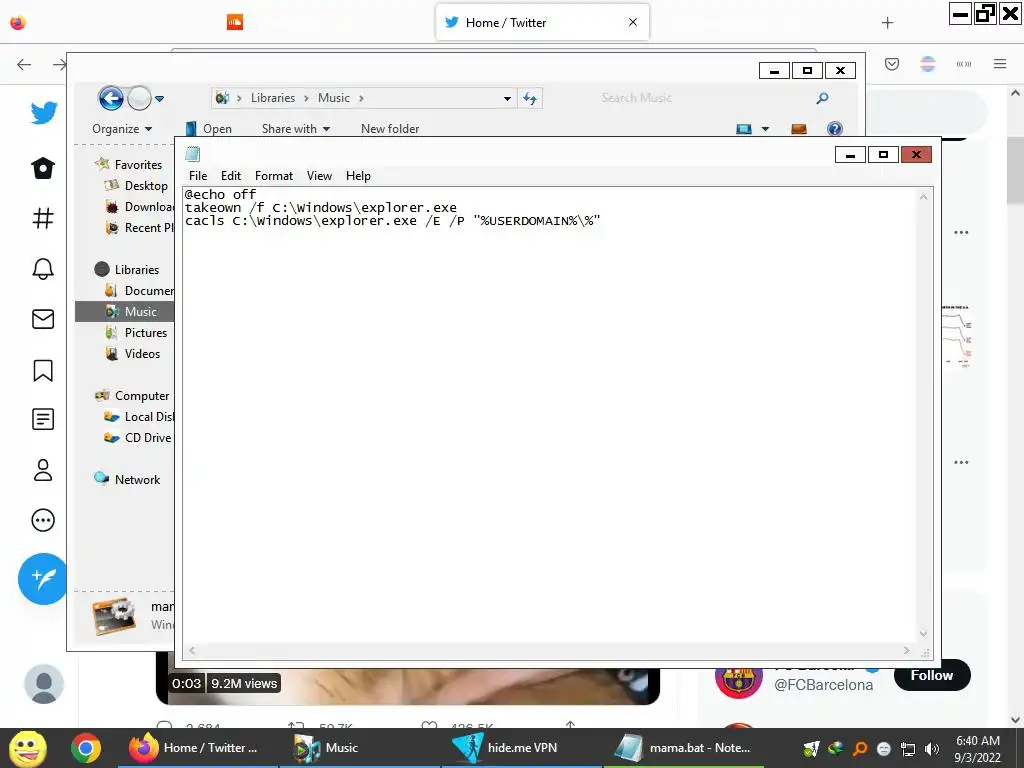Open Twitter Notifications bell icon
This screenshot has width=1024, height=768.
pyautogui.click(x=43, y=268)
